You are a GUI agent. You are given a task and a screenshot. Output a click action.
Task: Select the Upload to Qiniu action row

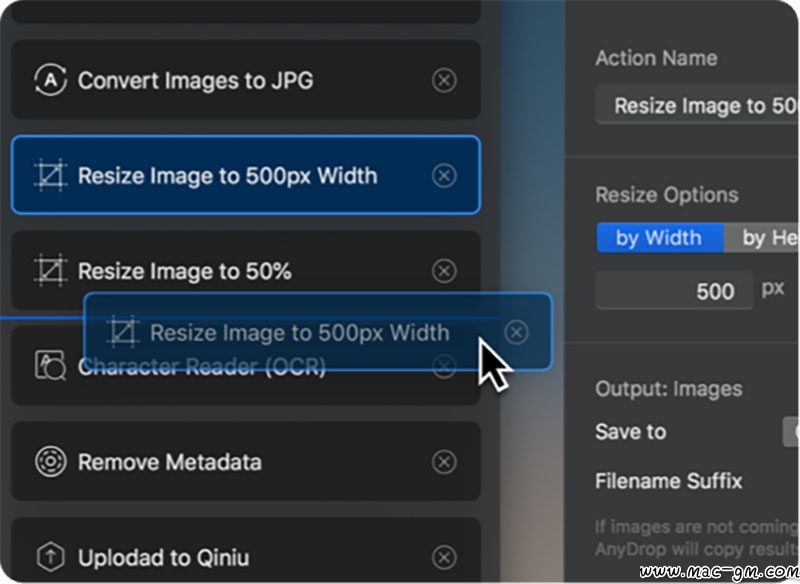tap(245, 550)
